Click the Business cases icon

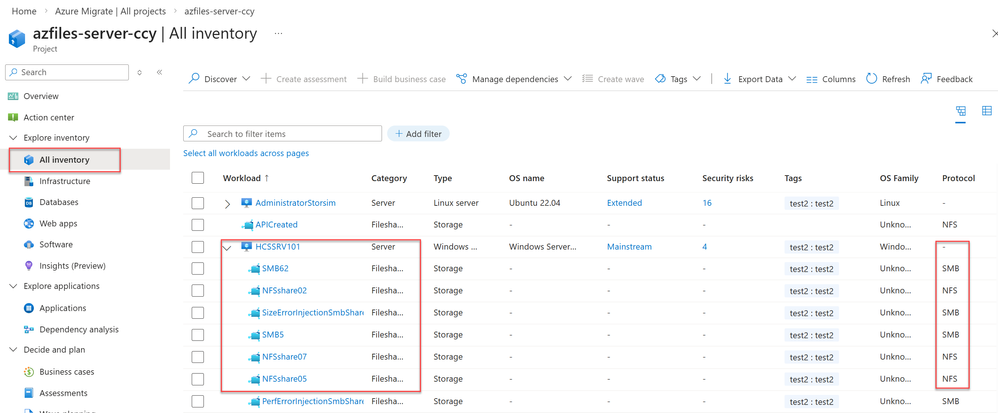coord(29,372)
